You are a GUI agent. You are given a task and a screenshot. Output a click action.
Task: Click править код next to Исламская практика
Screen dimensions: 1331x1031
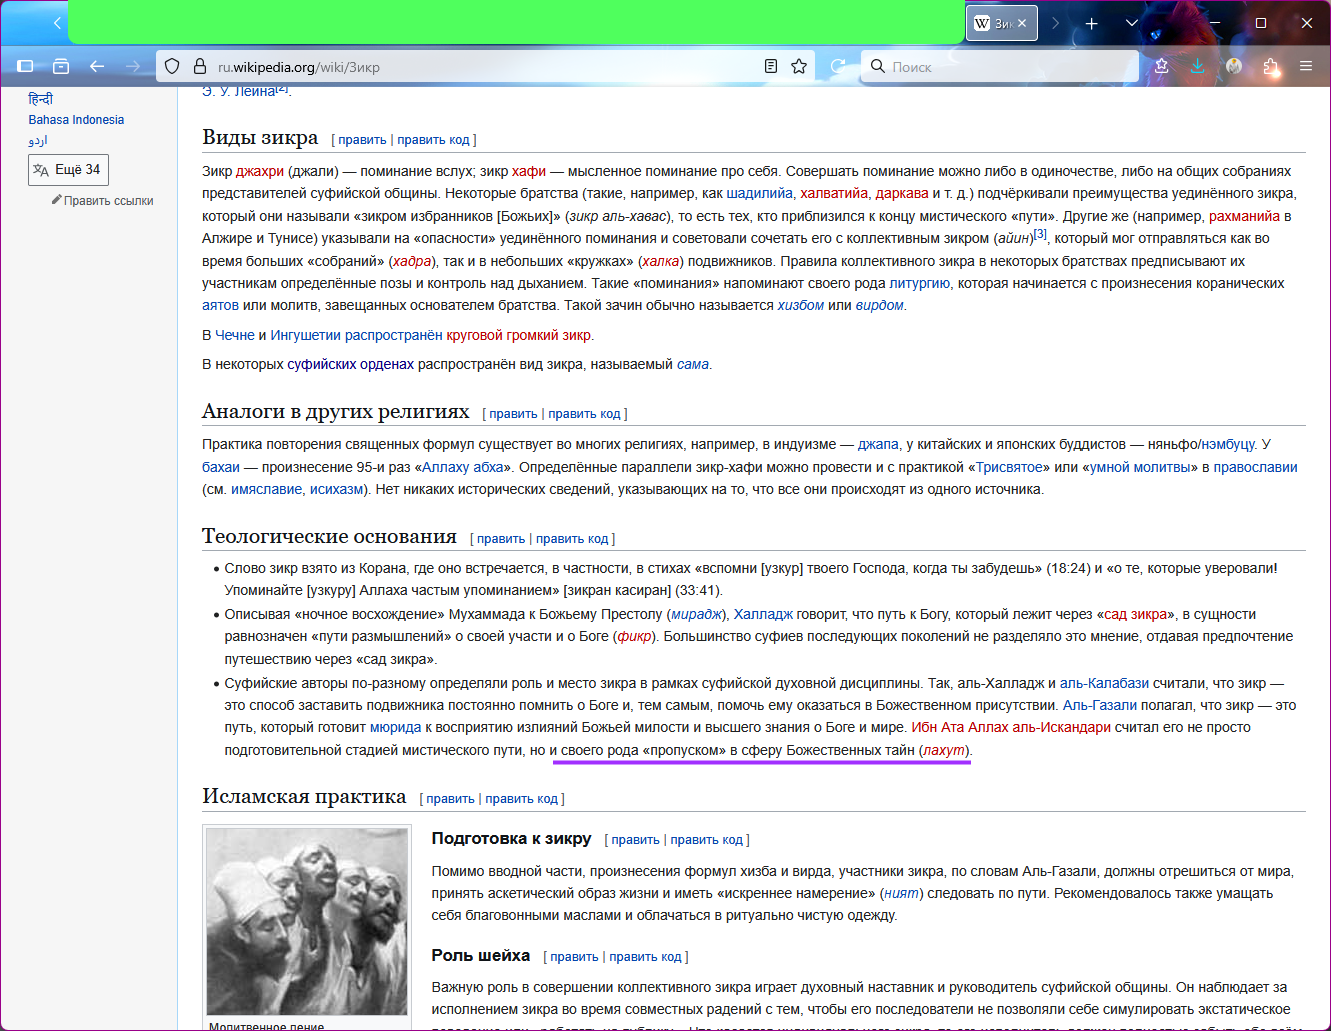pyautogui.click(x=522, y=799)
